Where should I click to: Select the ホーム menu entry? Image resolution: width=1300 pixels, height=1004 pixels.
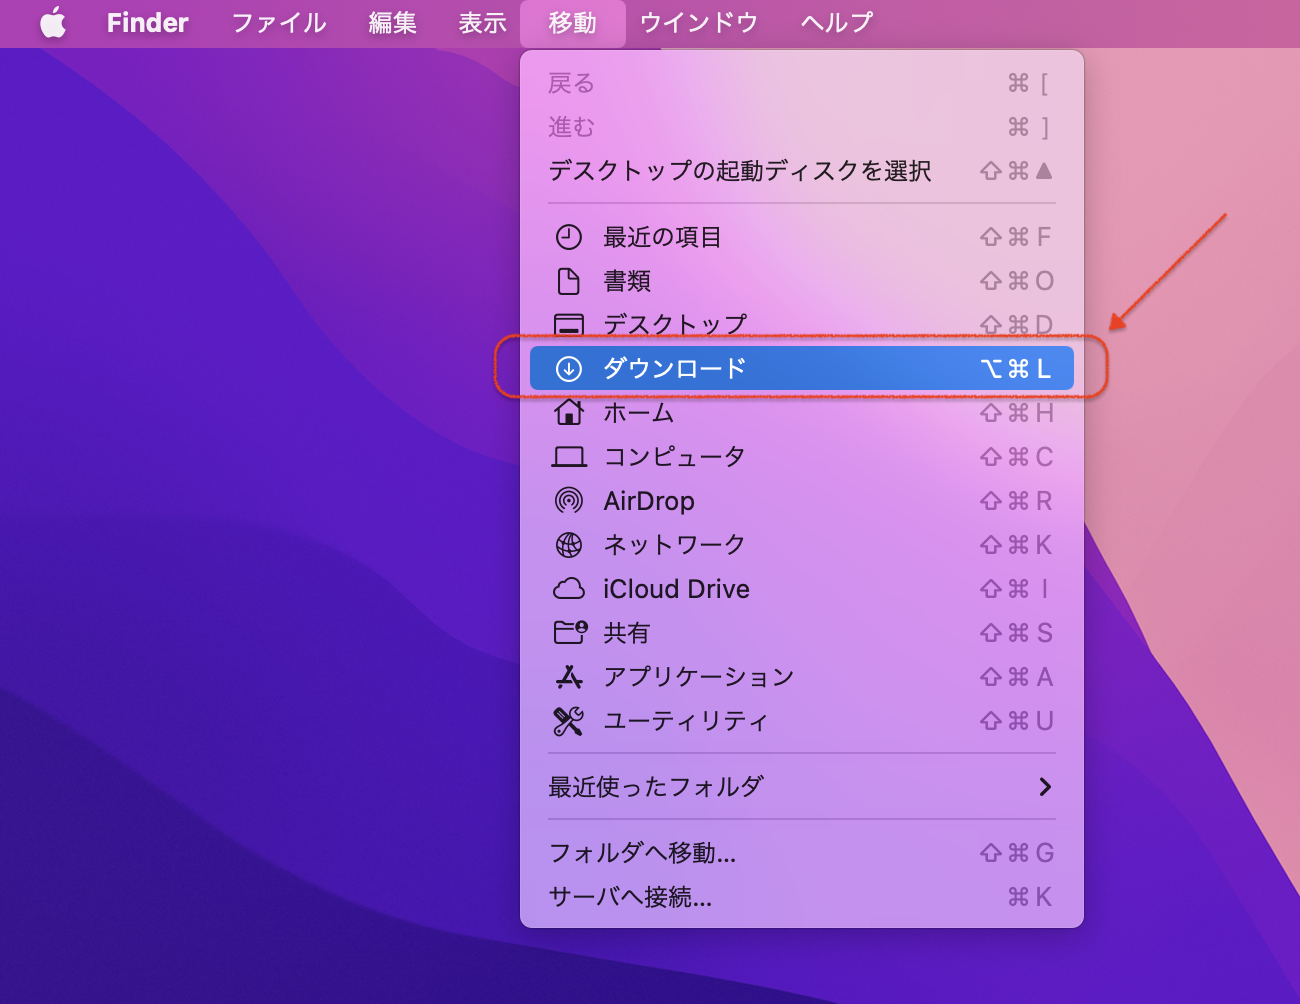(801, 413)
